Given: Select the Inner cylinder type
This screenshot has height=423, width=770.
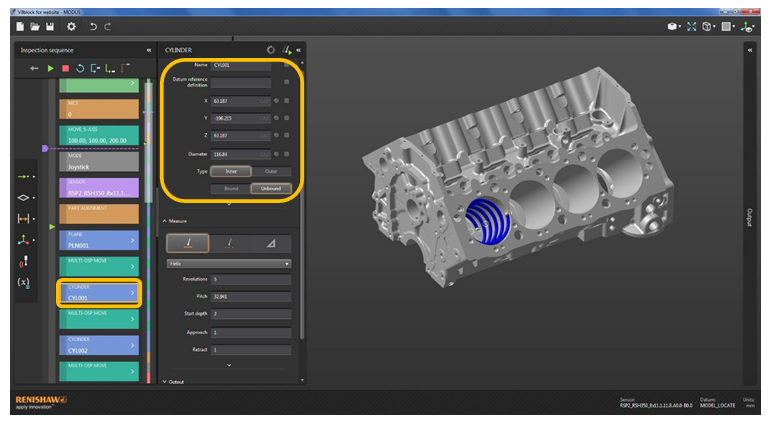Looking at the screenshot, I should click(x=230, y=172).
